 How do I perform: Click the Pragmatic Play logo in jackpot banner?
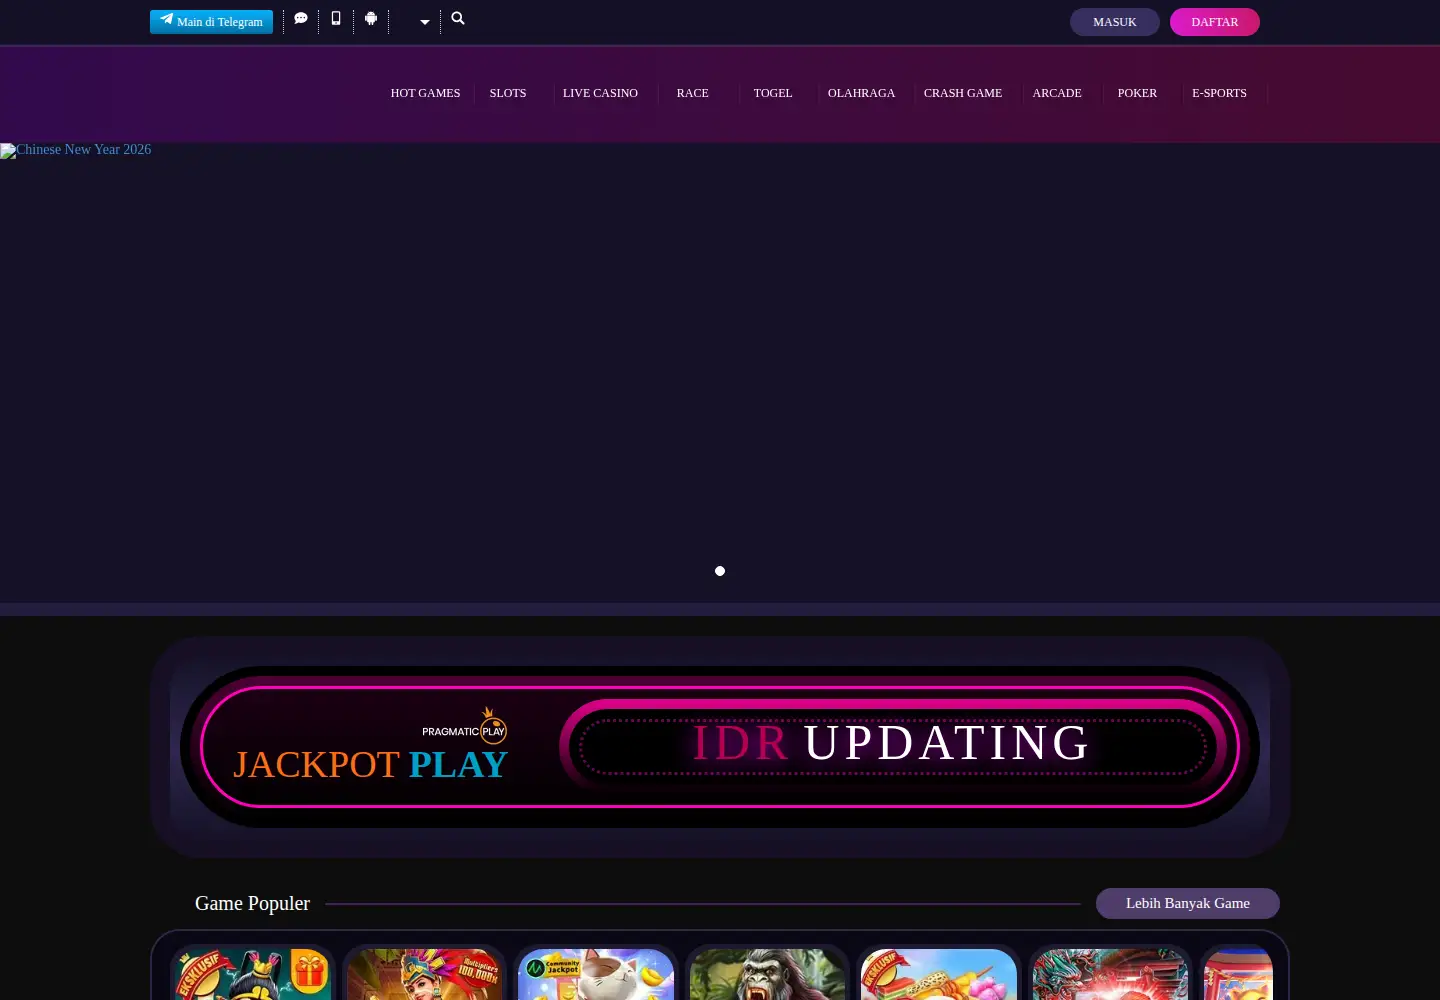point(464,728)
